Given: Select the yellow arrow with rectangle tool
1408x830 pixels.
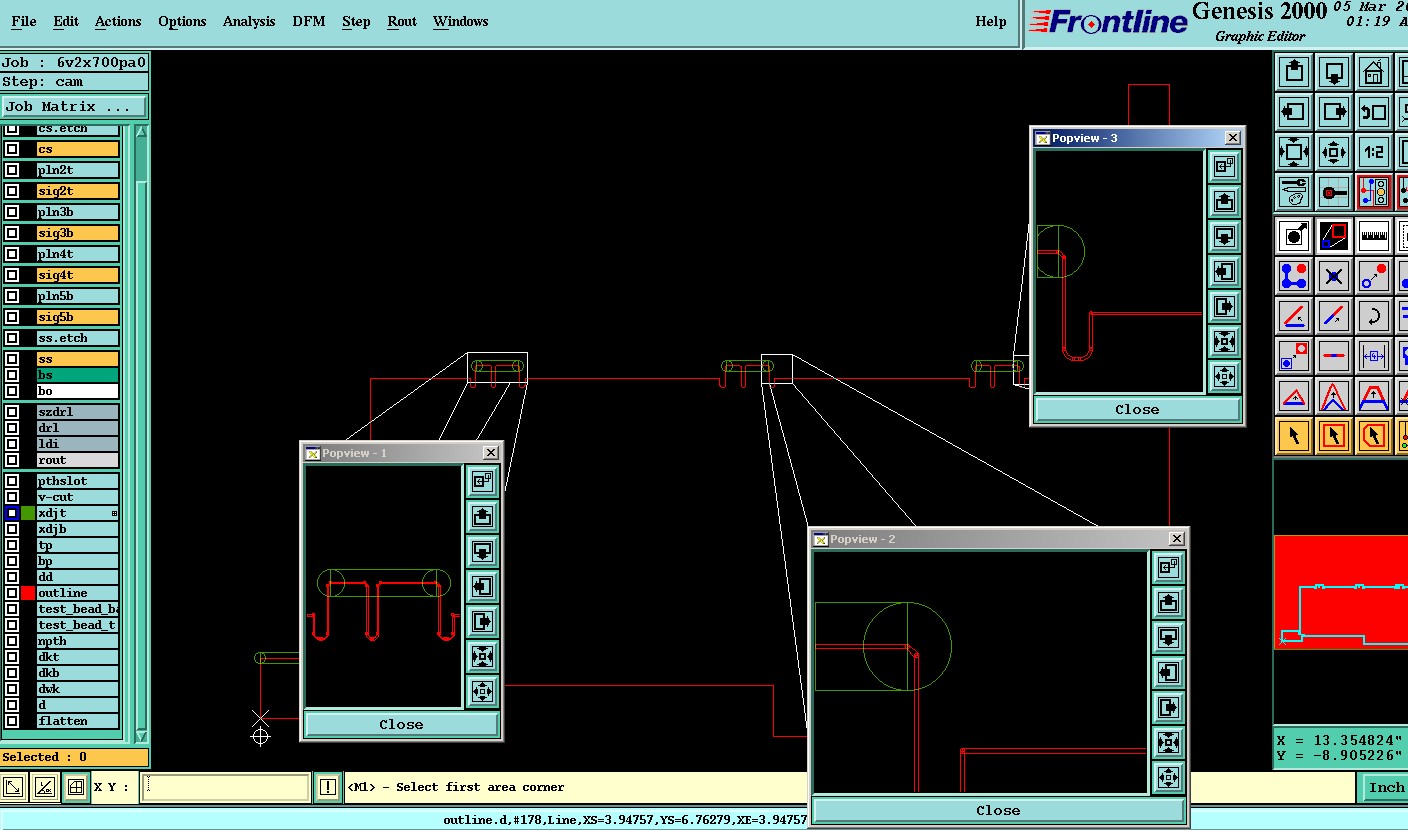Looking at the screenshot, I should tap(1334, 436).
